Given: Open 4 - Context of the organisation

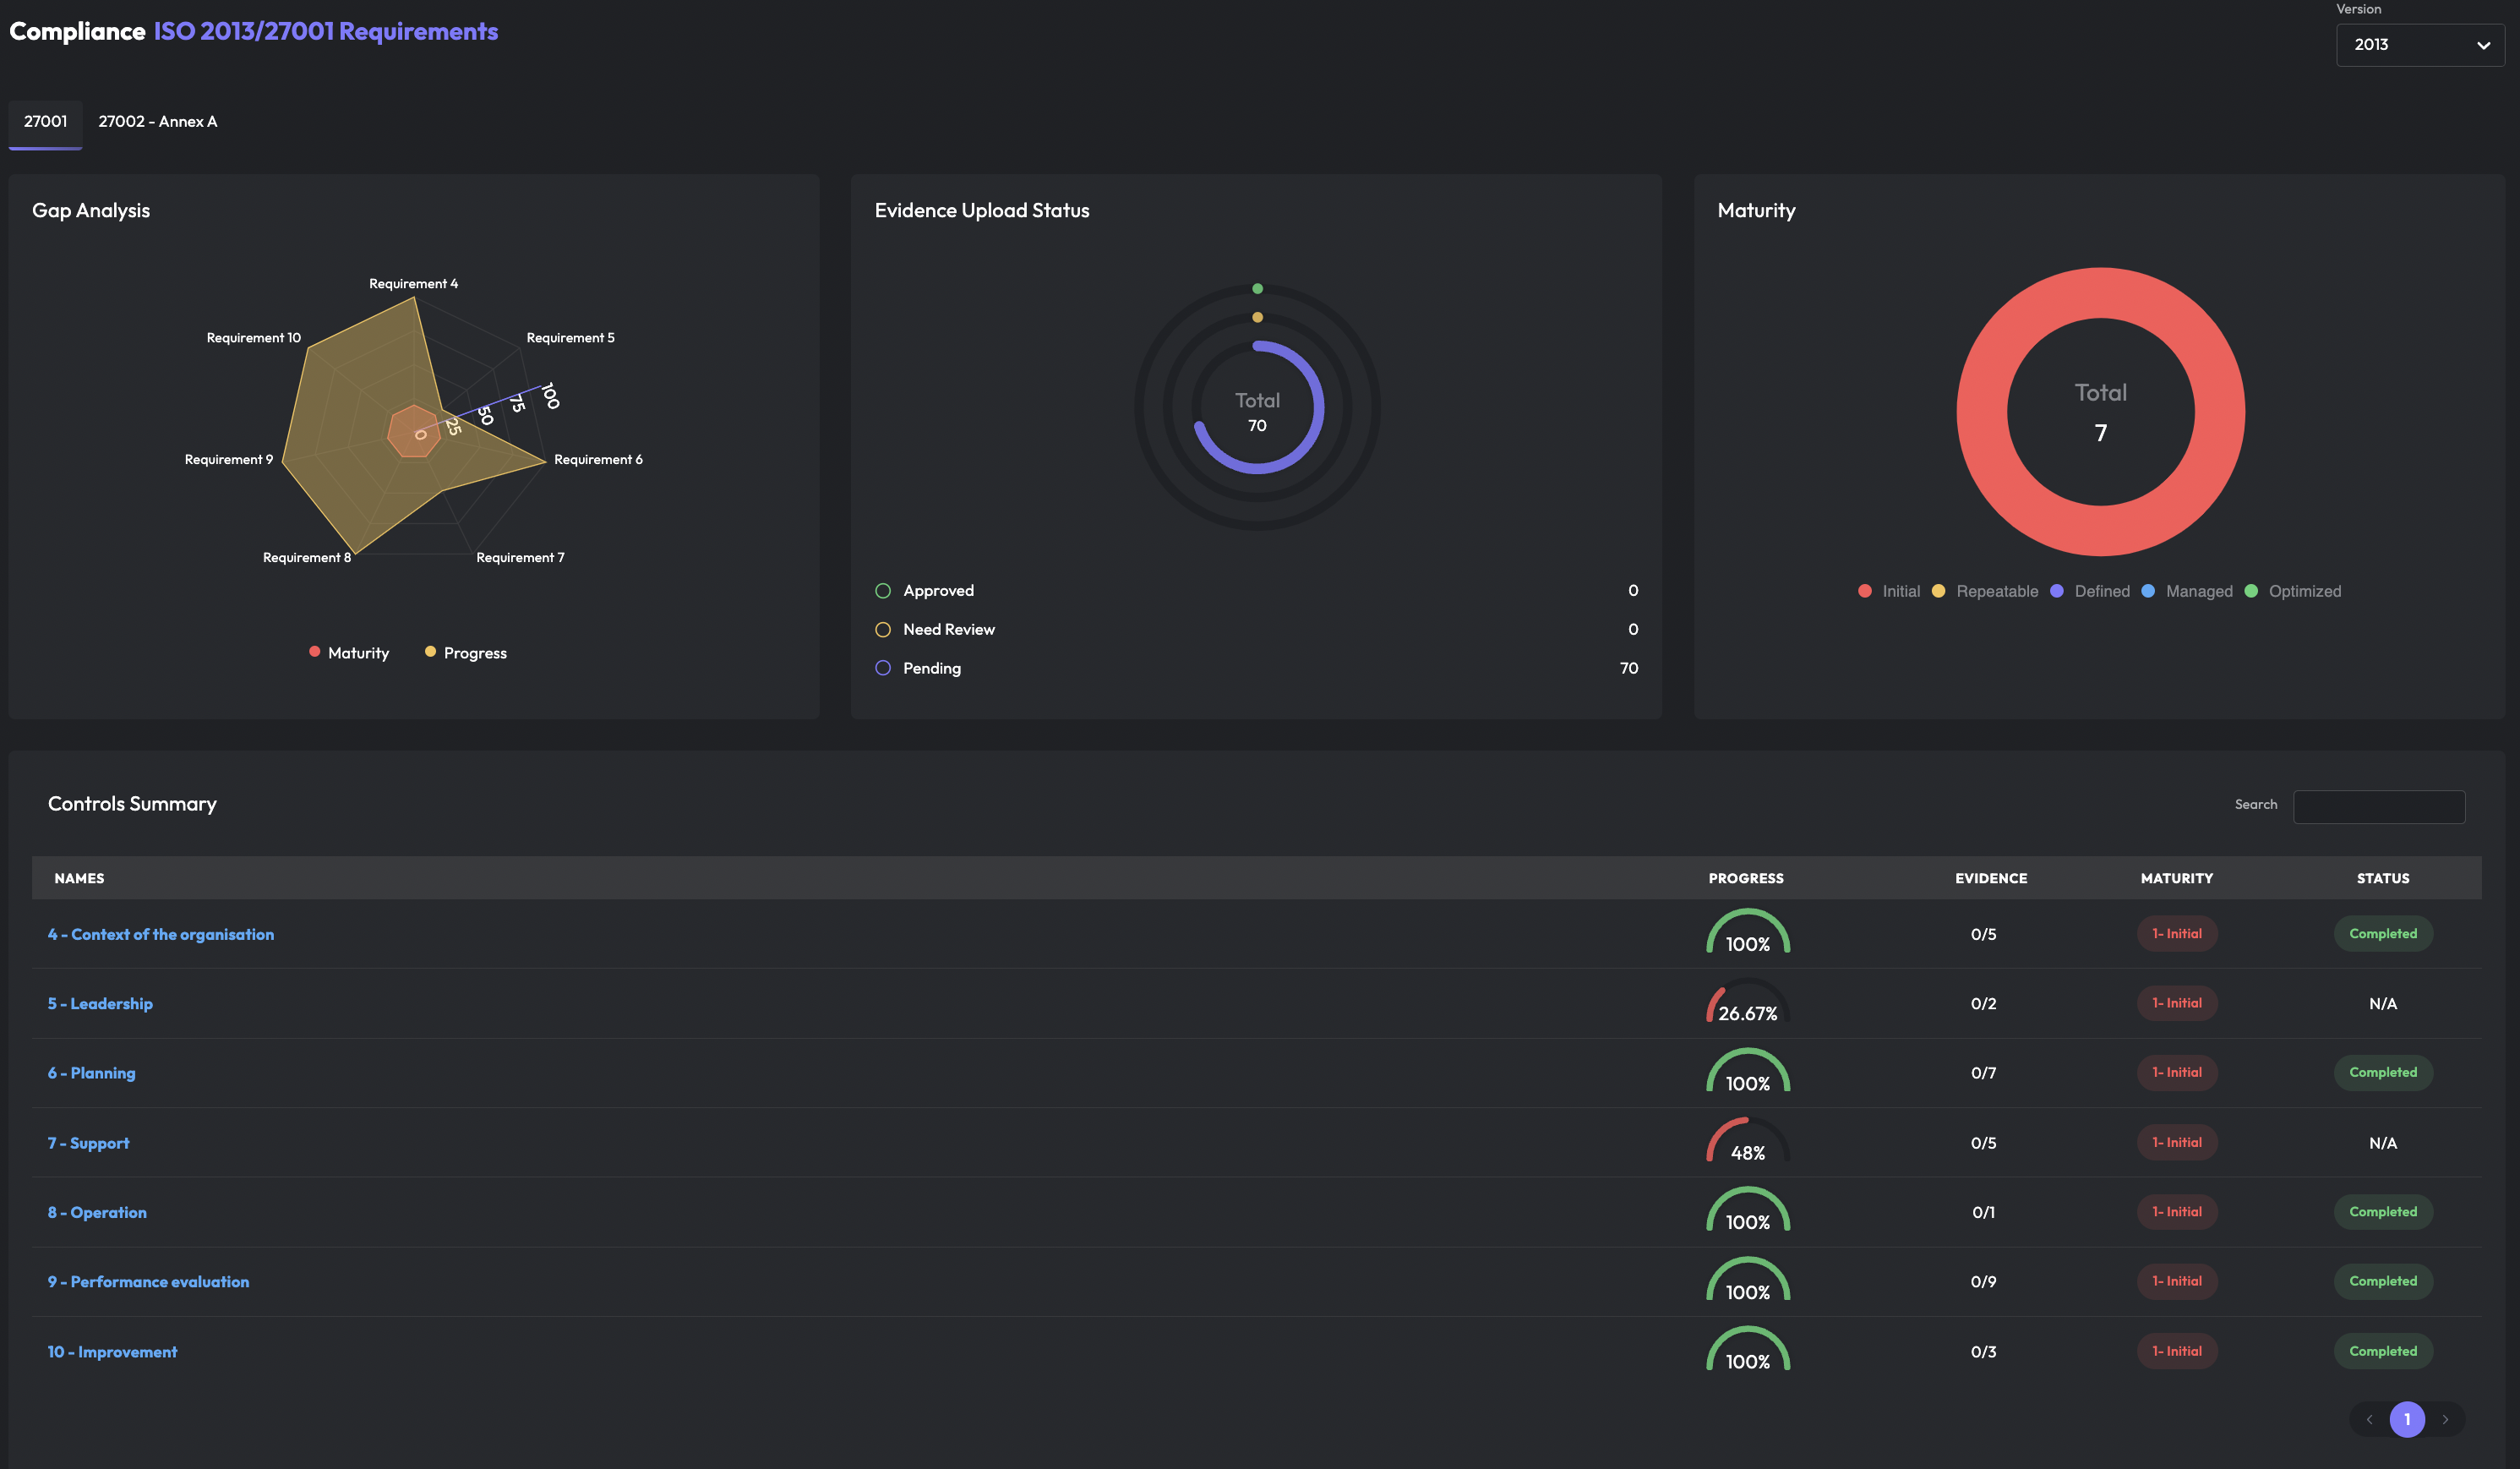Looking at the screenshot, I should click(x=161, y=934).
